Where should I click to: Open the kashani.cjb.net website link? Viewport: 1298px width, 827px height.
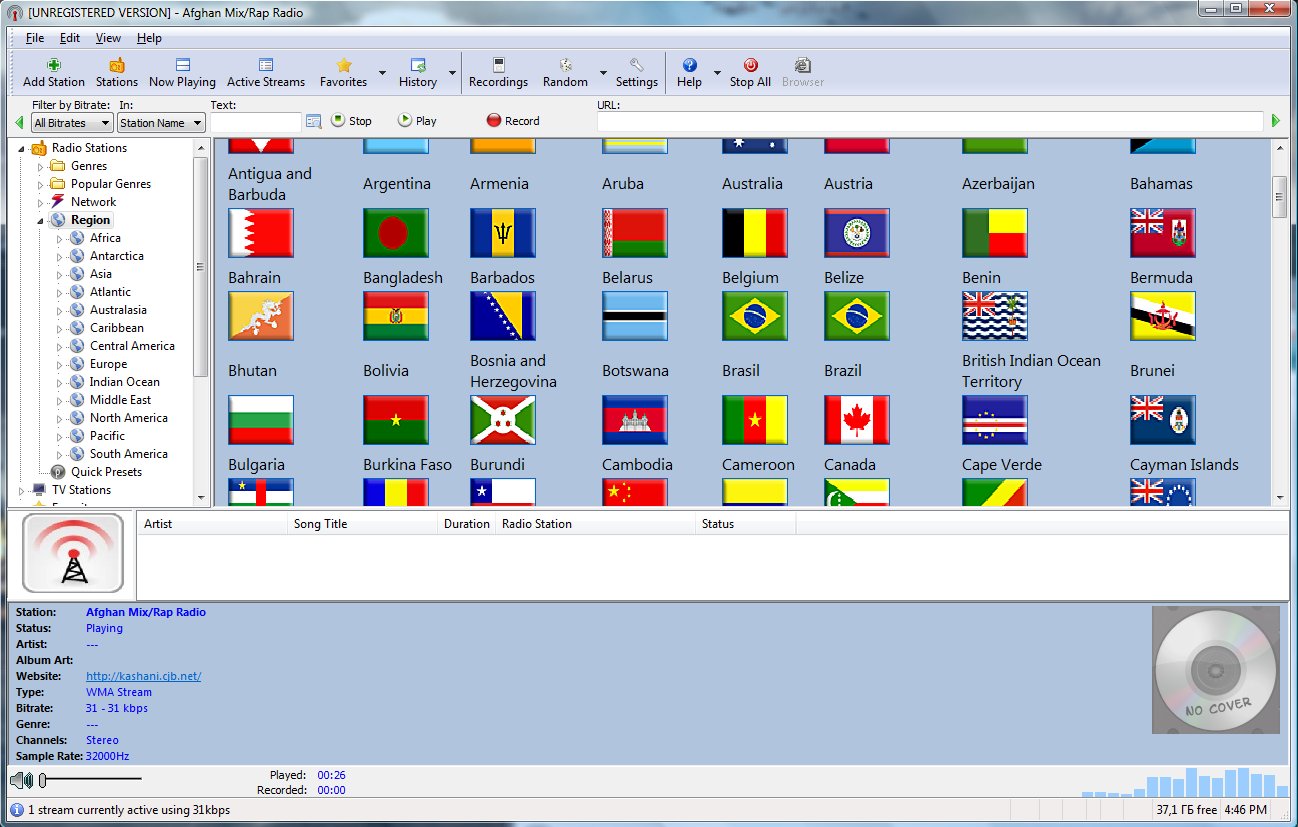click(143, 676)
